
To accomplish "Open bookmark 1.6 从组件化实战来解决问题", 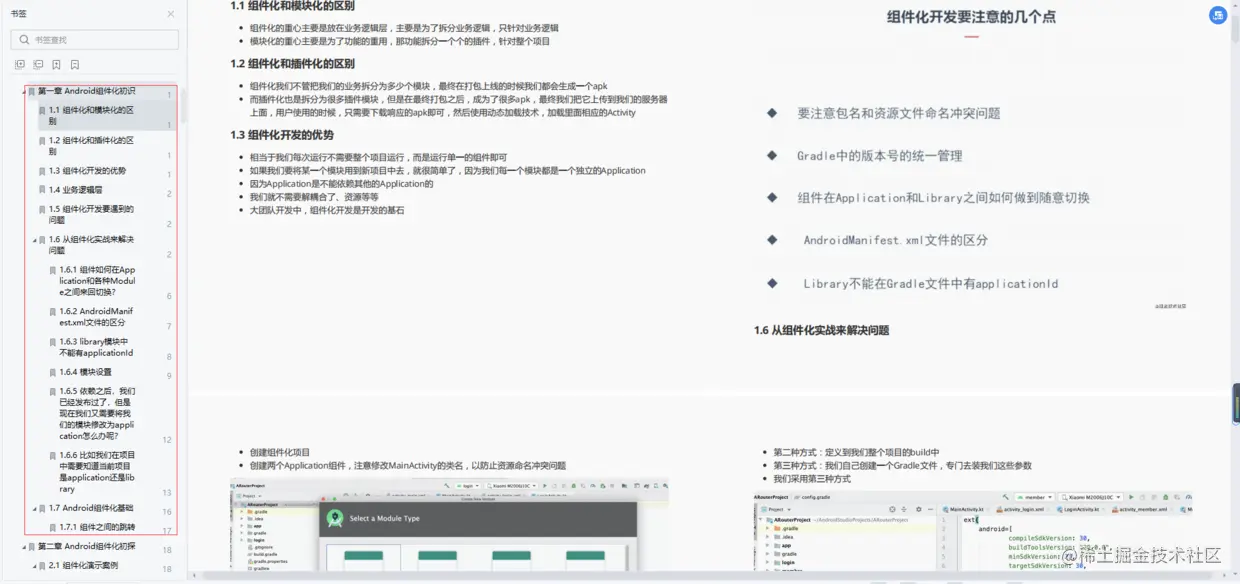I will pyautogui.click(x=91, y=245).
